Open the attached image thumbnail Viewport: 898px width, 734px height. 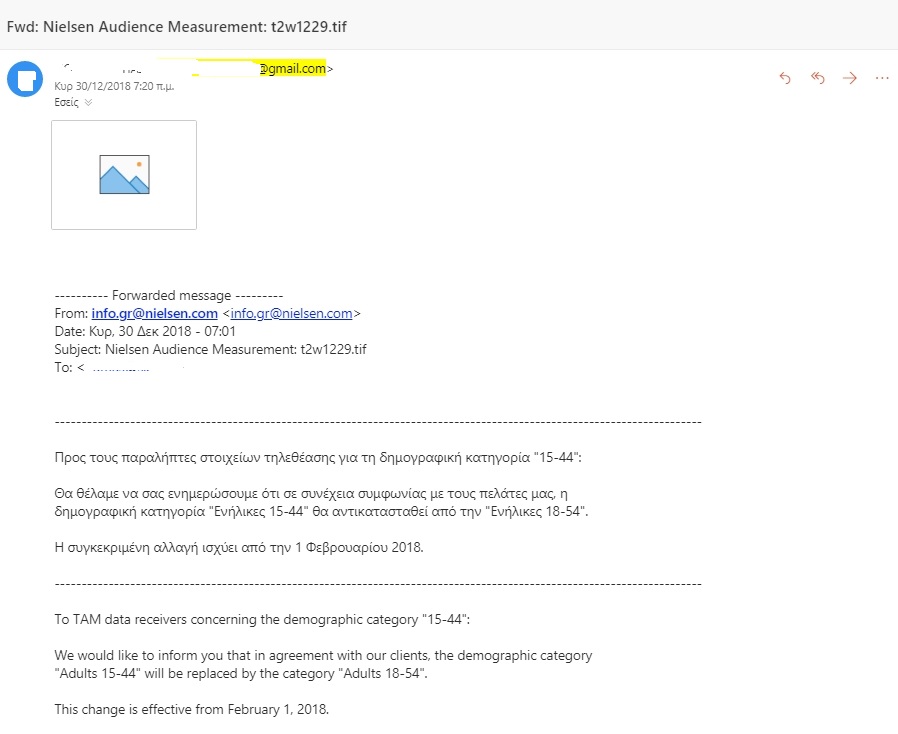tap(124, 175)
